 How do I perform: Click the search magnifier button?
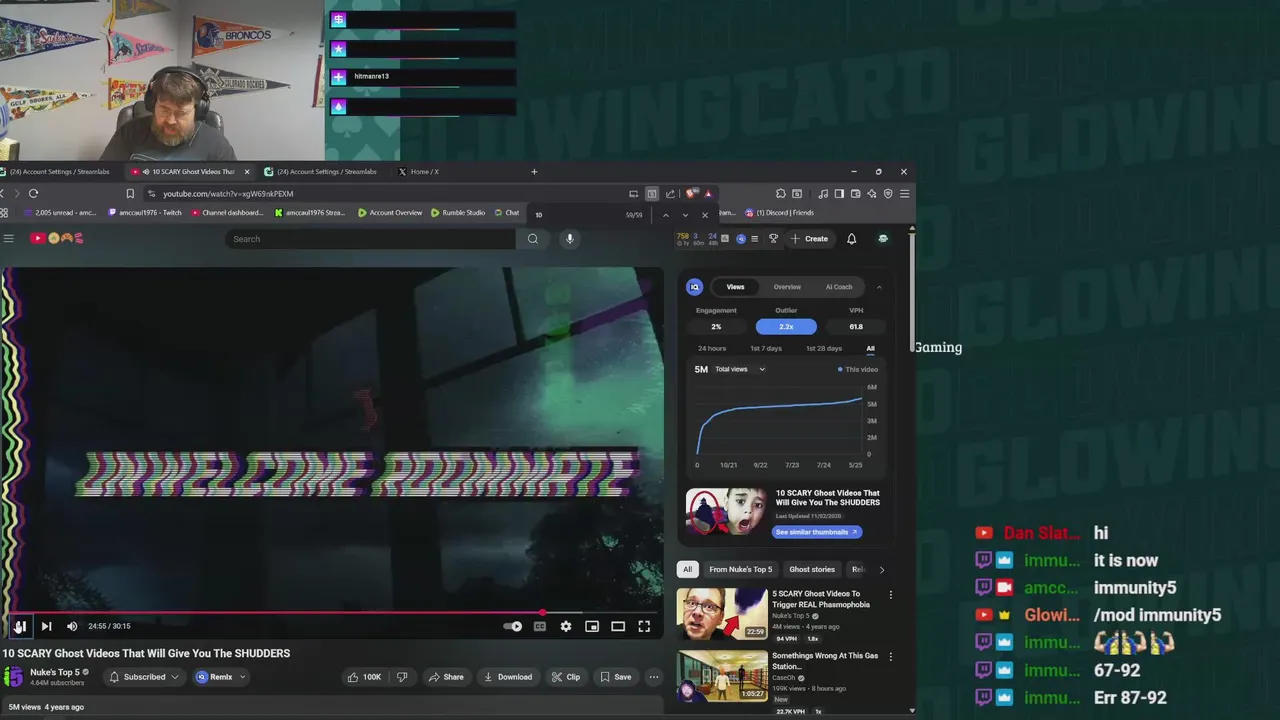coord(533,239)
